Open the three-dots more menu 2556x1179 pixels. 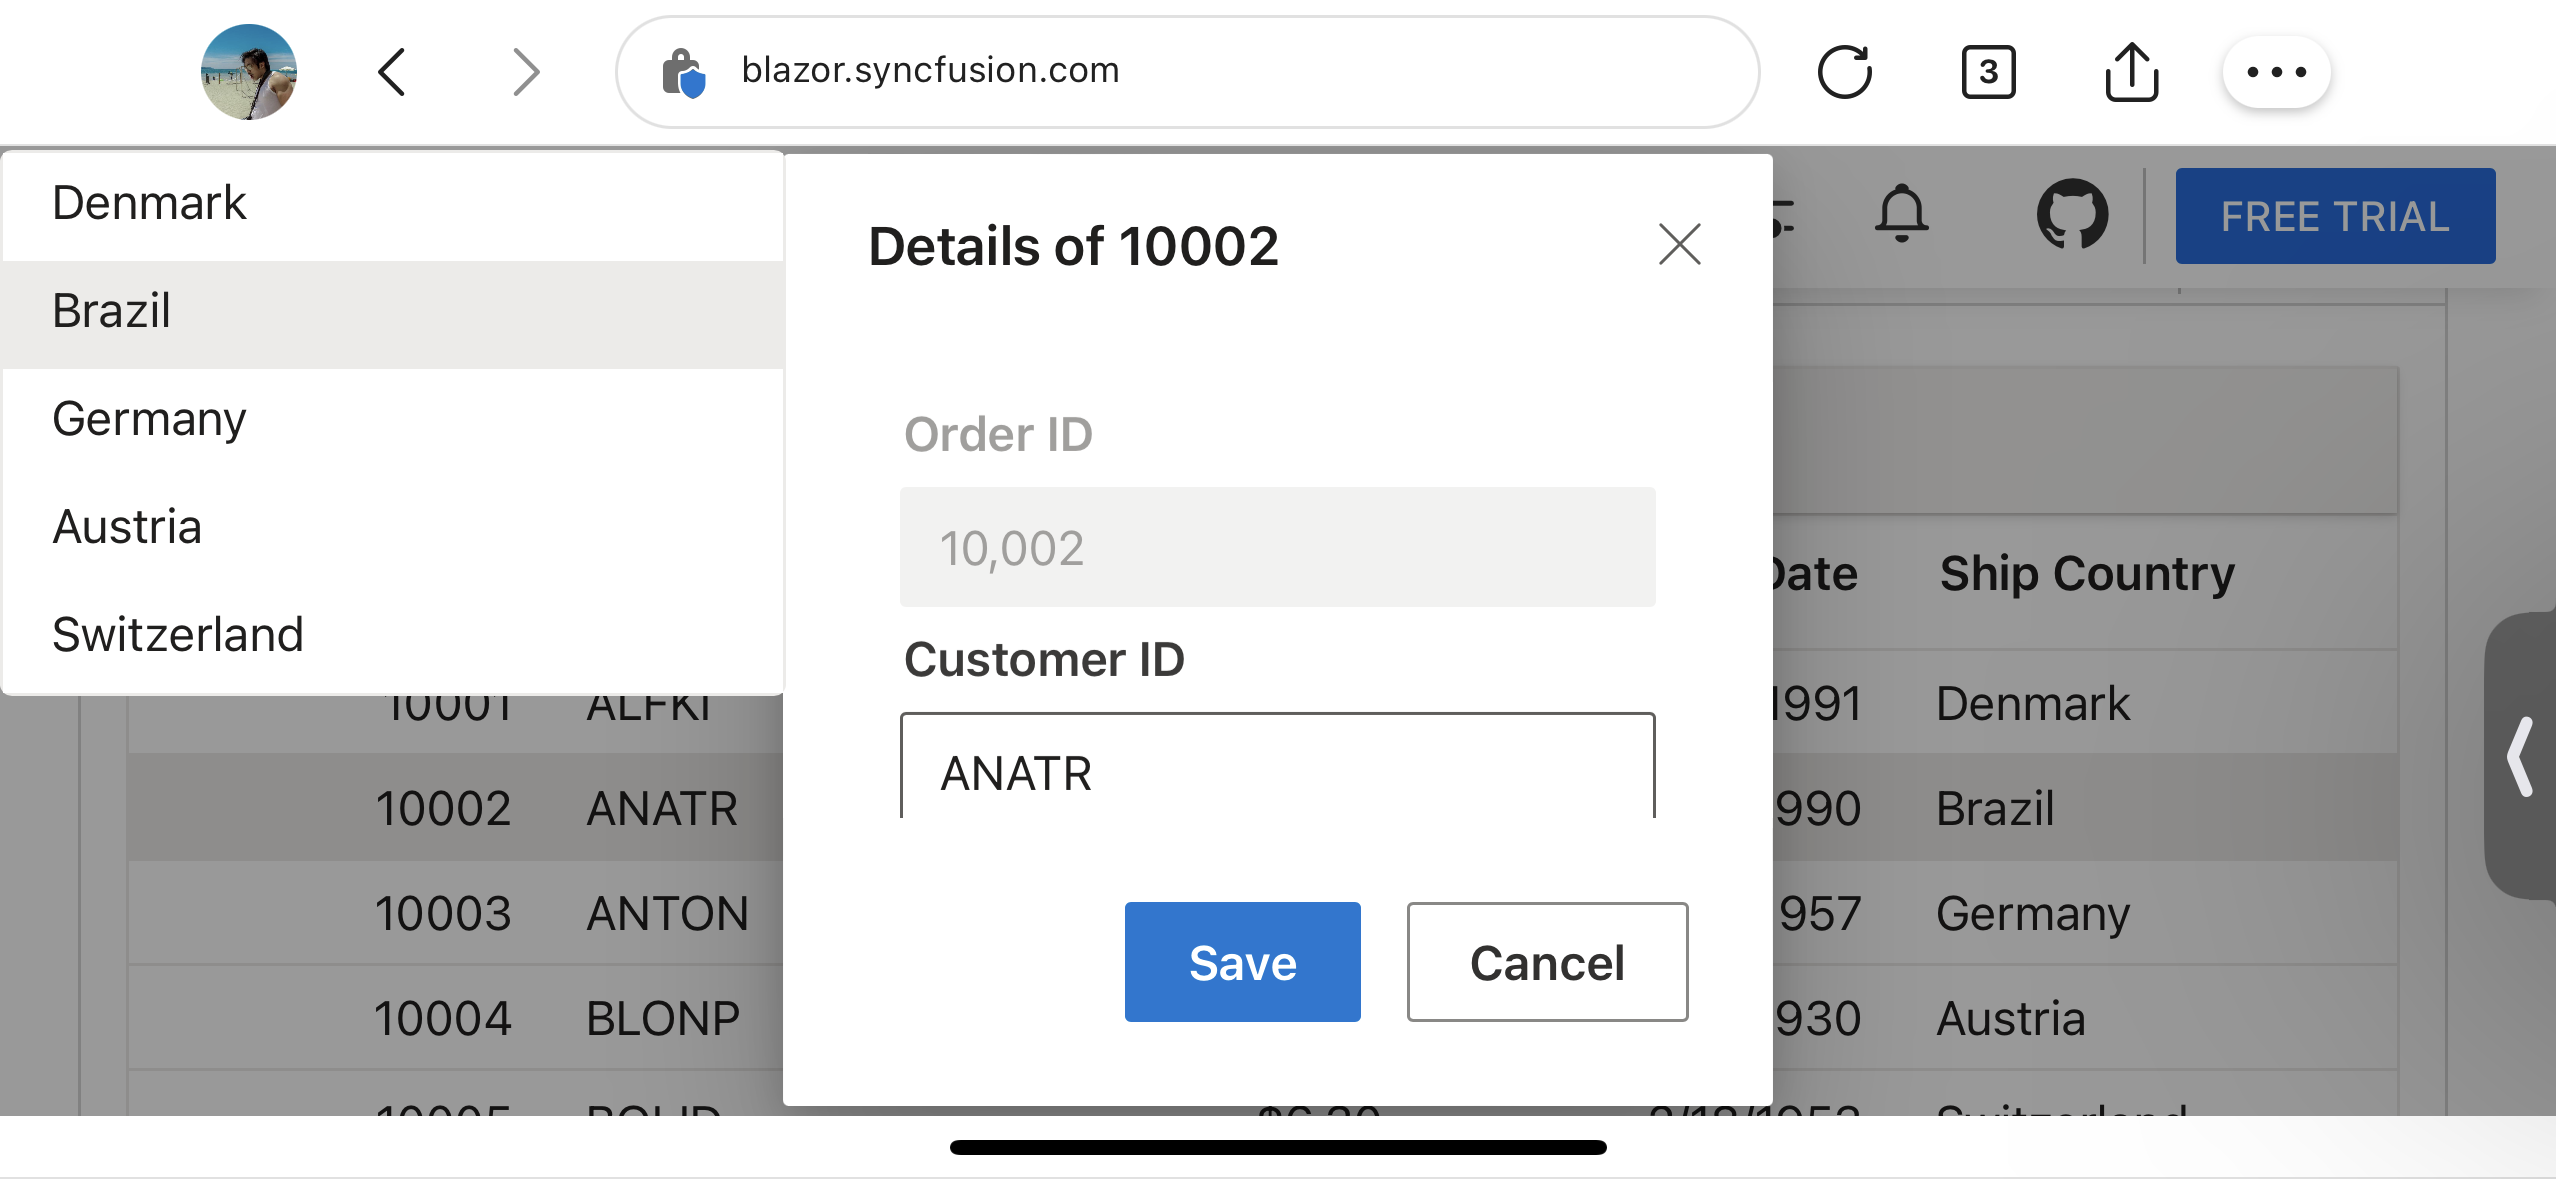[x=2276, y=72]
